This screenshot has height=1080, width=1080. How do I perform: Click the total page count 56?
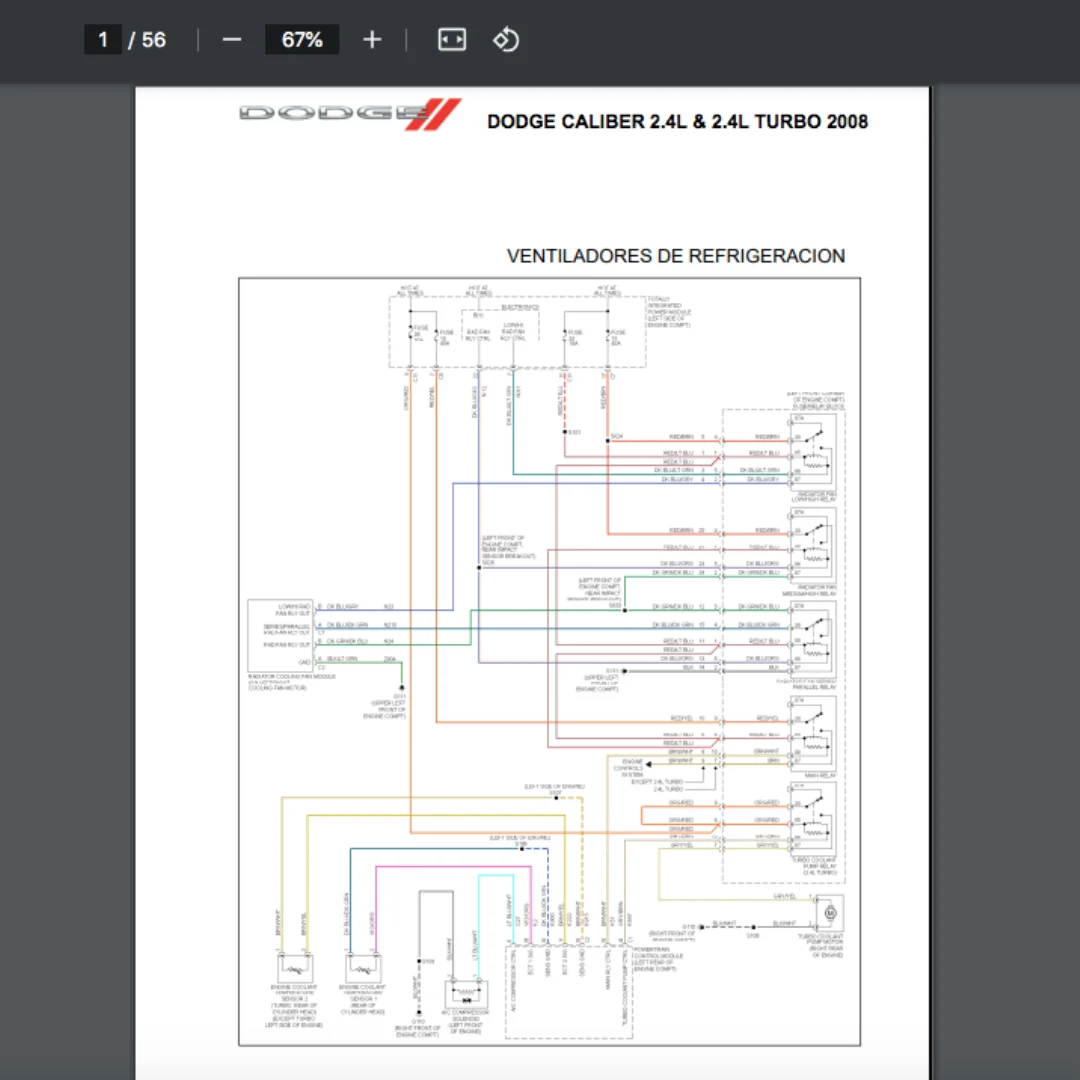[x=153, y=40]
